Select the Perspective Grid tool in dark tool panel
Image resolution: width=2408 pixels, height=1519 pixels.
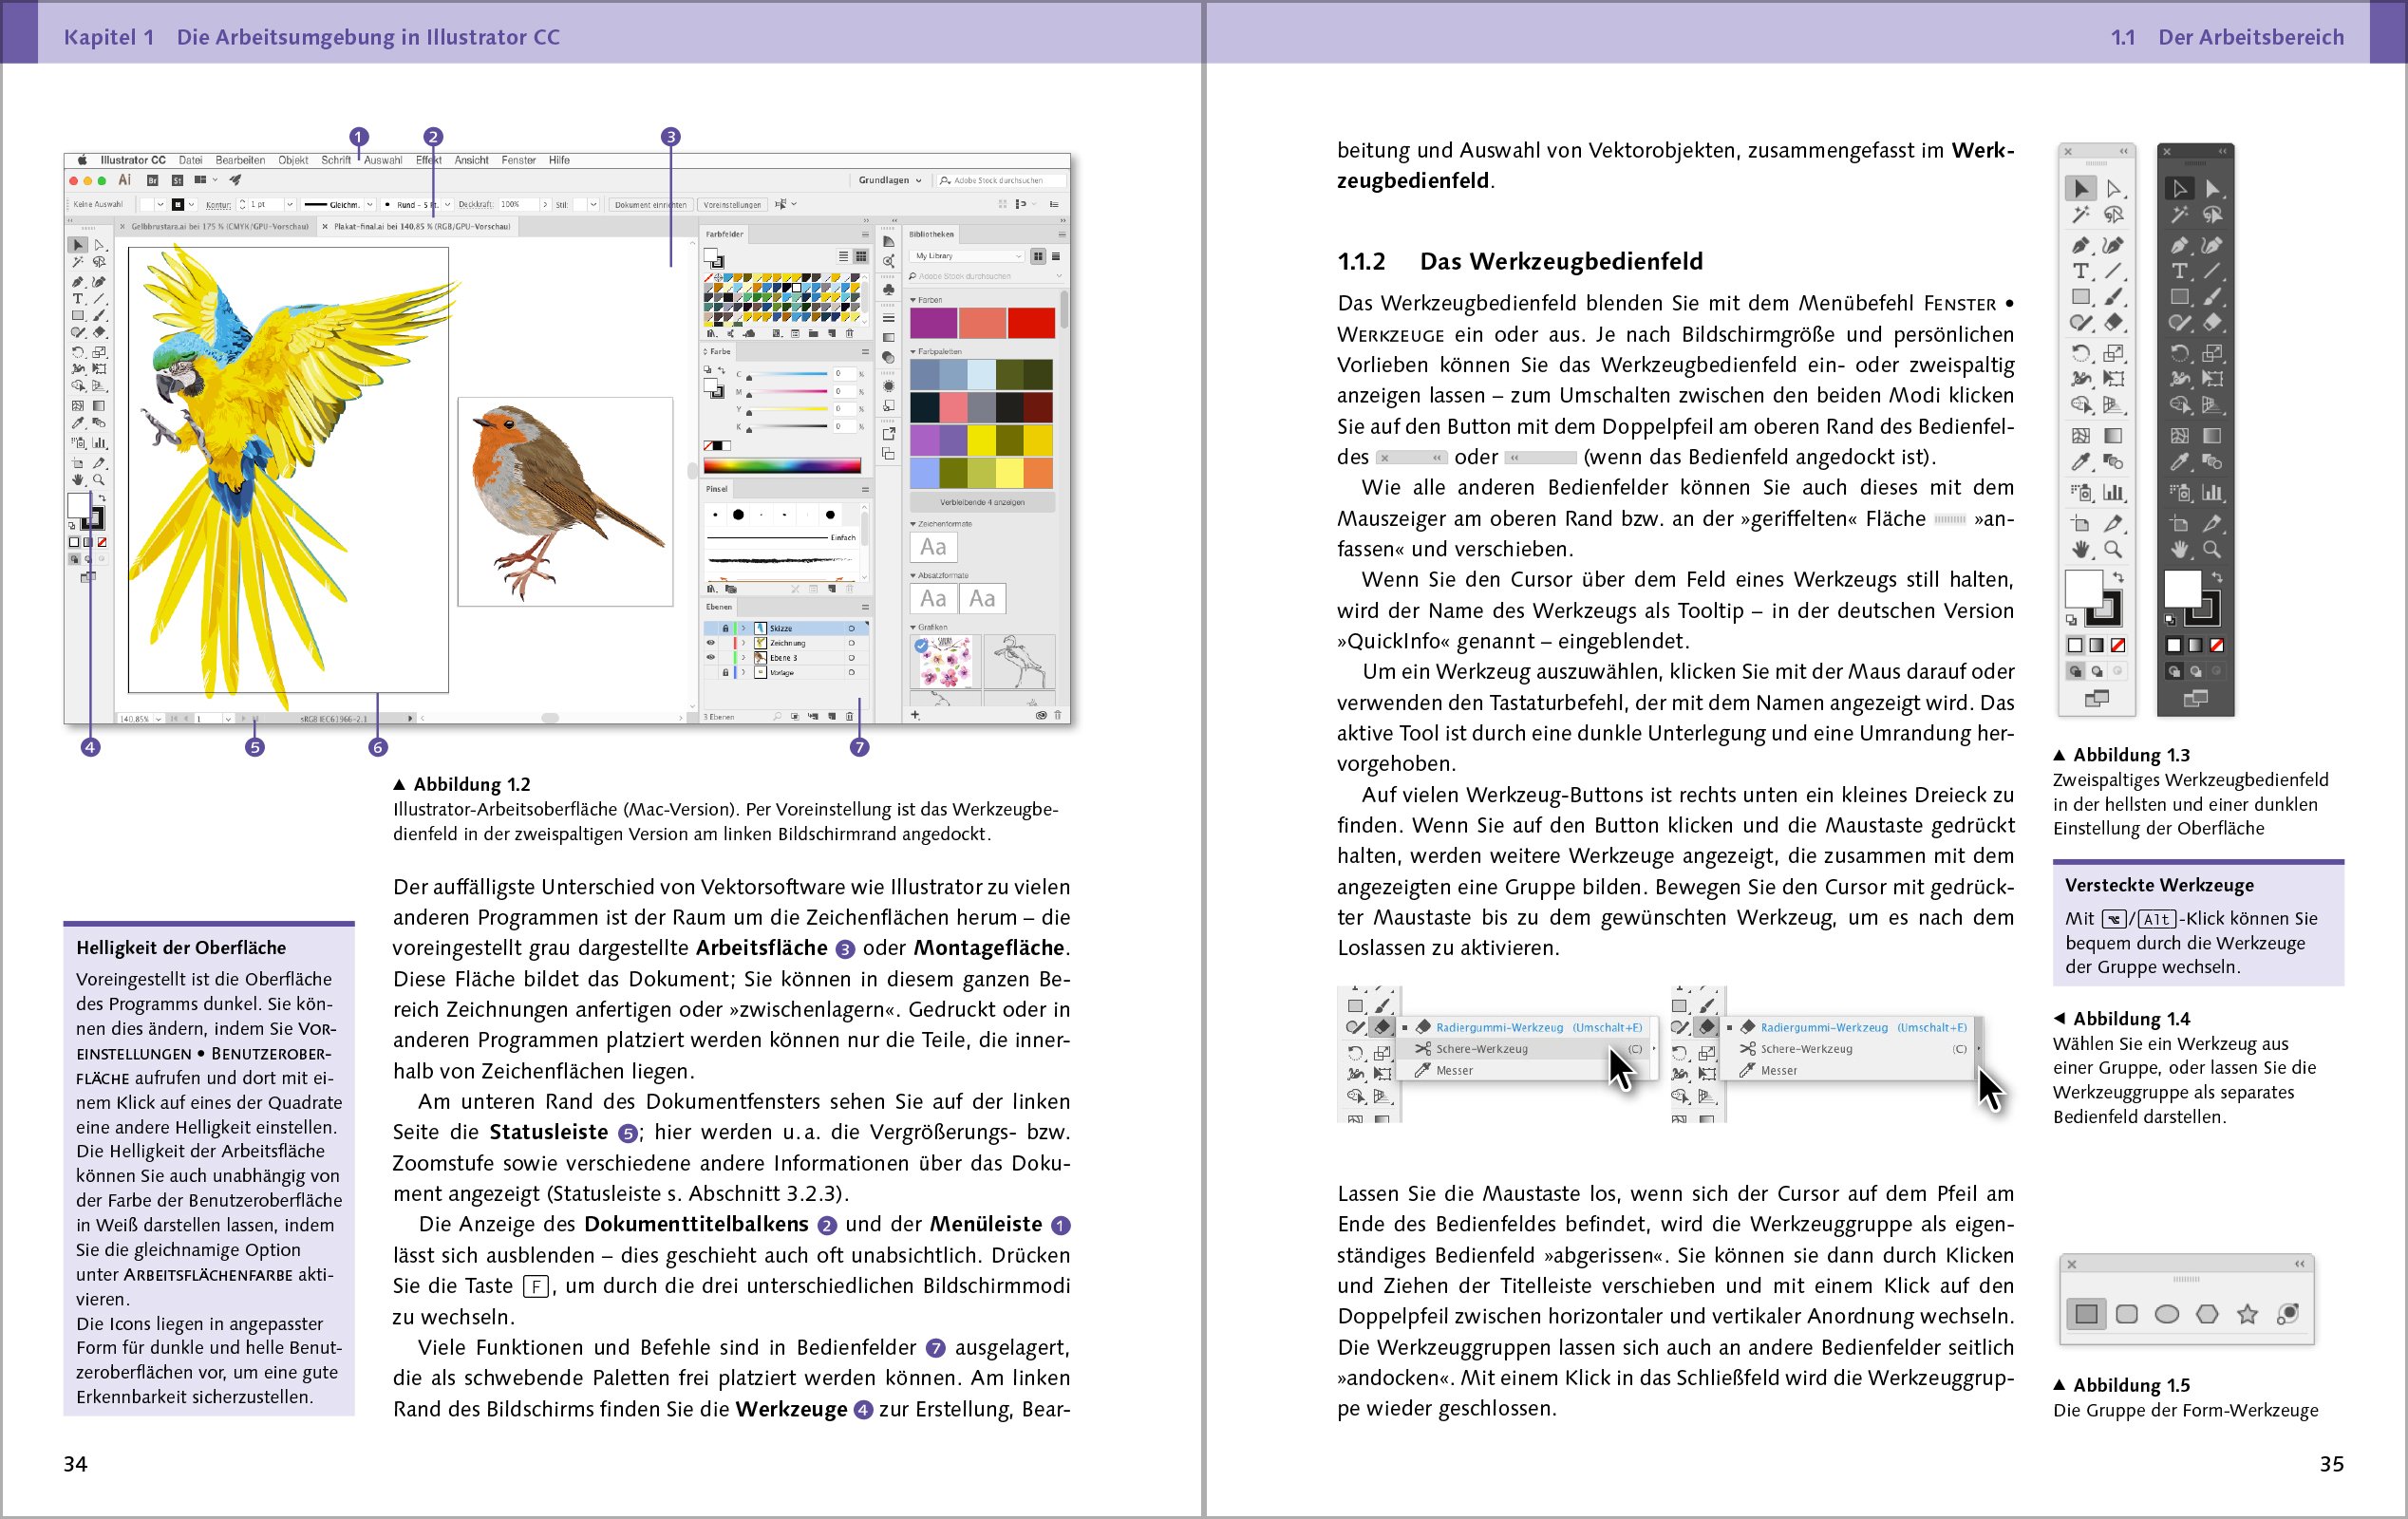pyautogui.click(x=2213, y=405)
